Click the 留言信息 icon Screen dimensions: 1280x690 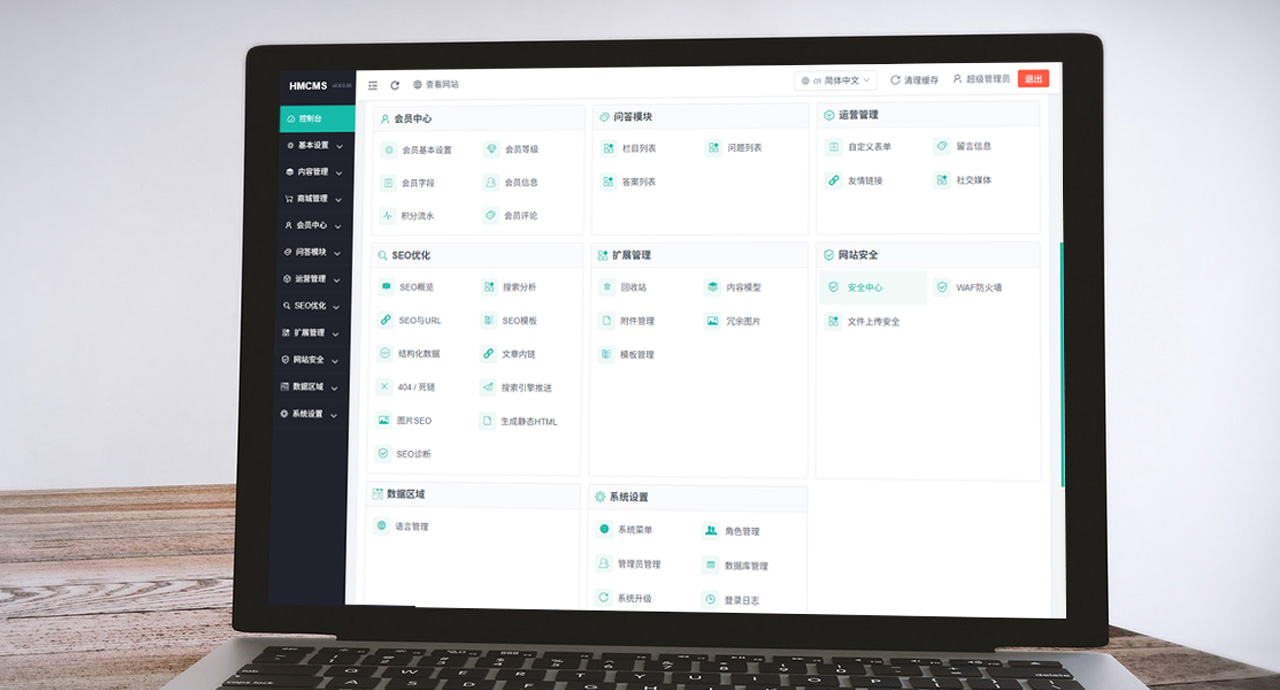pos(942,146)
